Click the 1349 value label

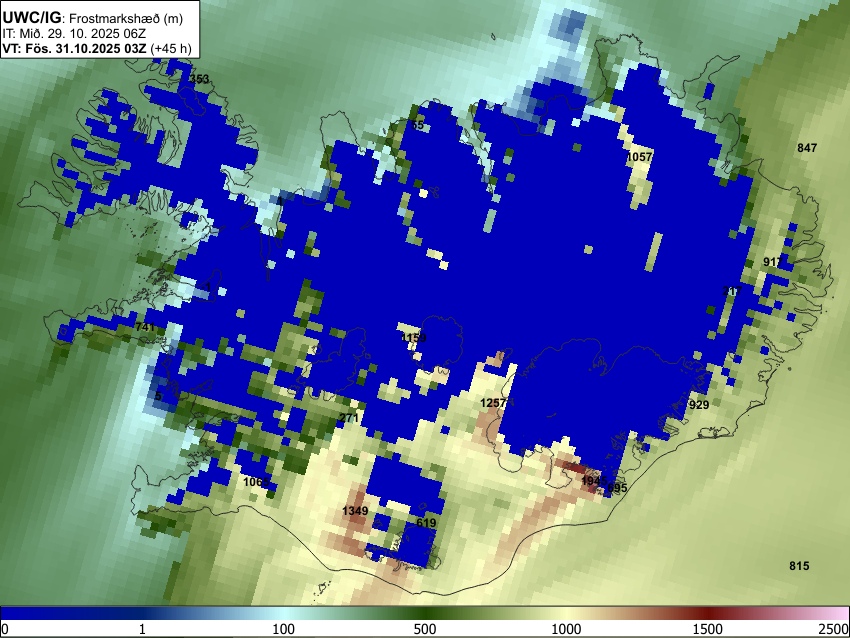[355, 511]
